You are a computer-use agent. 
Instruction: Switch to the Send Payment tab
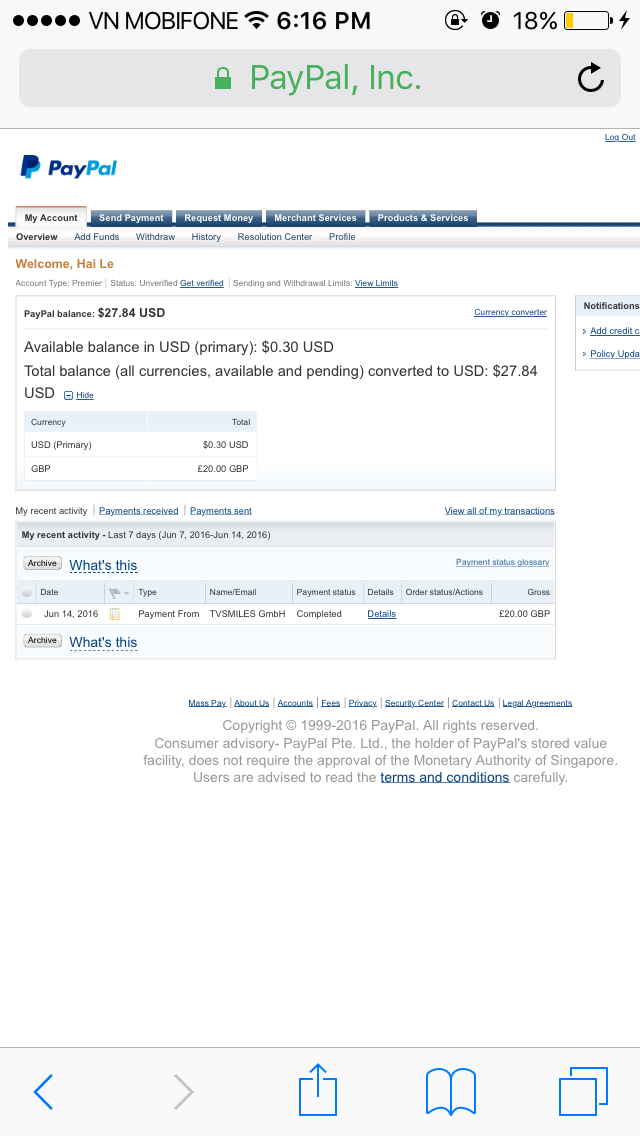point(131,218)
